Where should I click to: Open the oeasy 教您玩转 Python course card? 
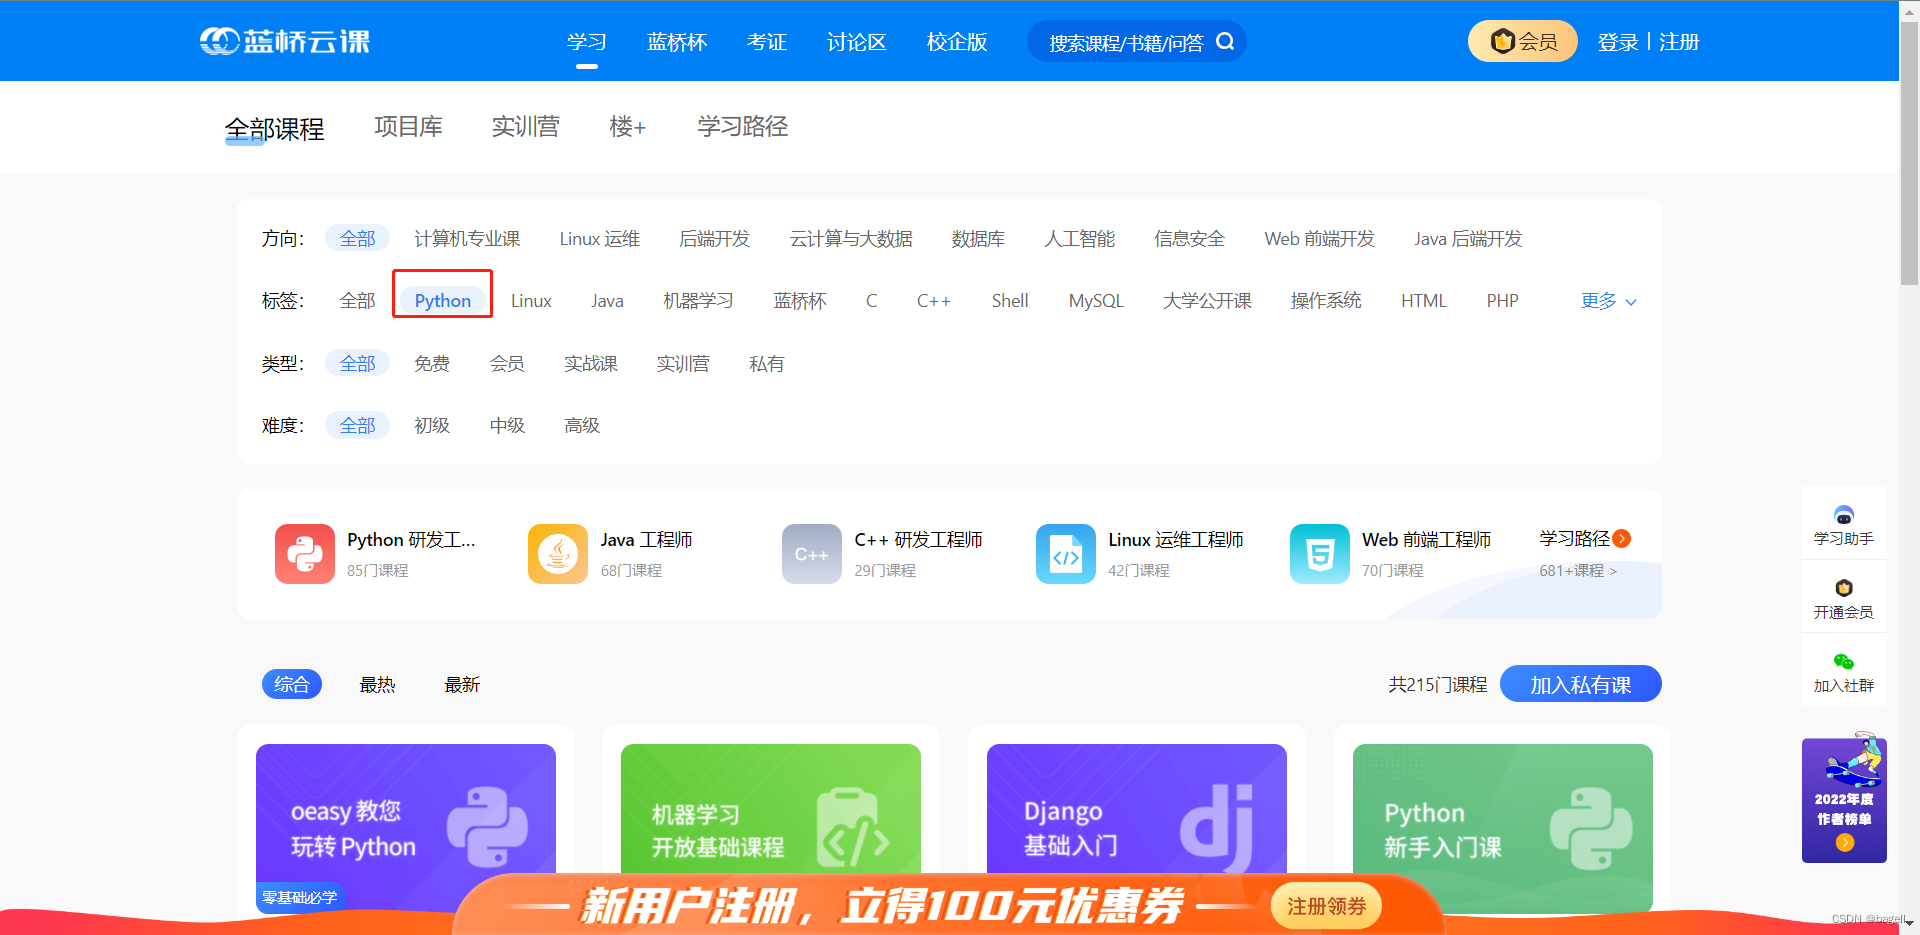pos(406,827)
